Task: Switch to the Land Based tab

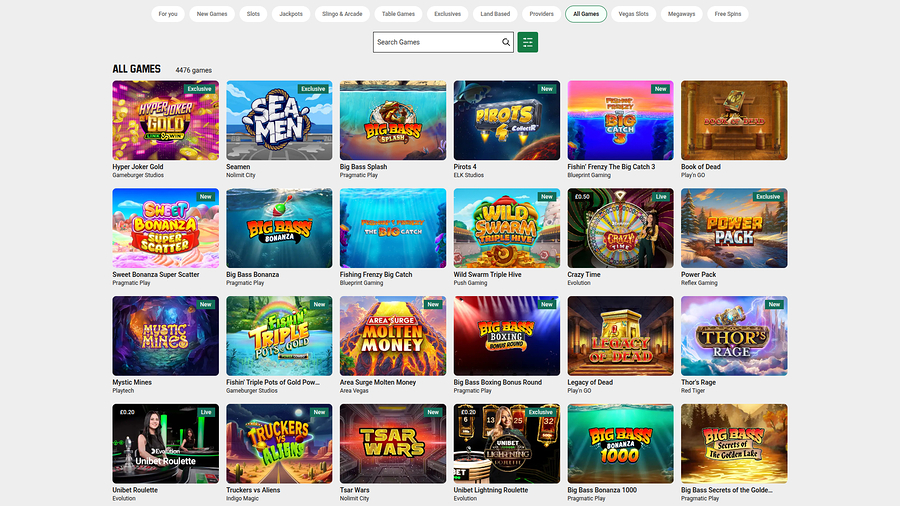Action: coord(495,14)
